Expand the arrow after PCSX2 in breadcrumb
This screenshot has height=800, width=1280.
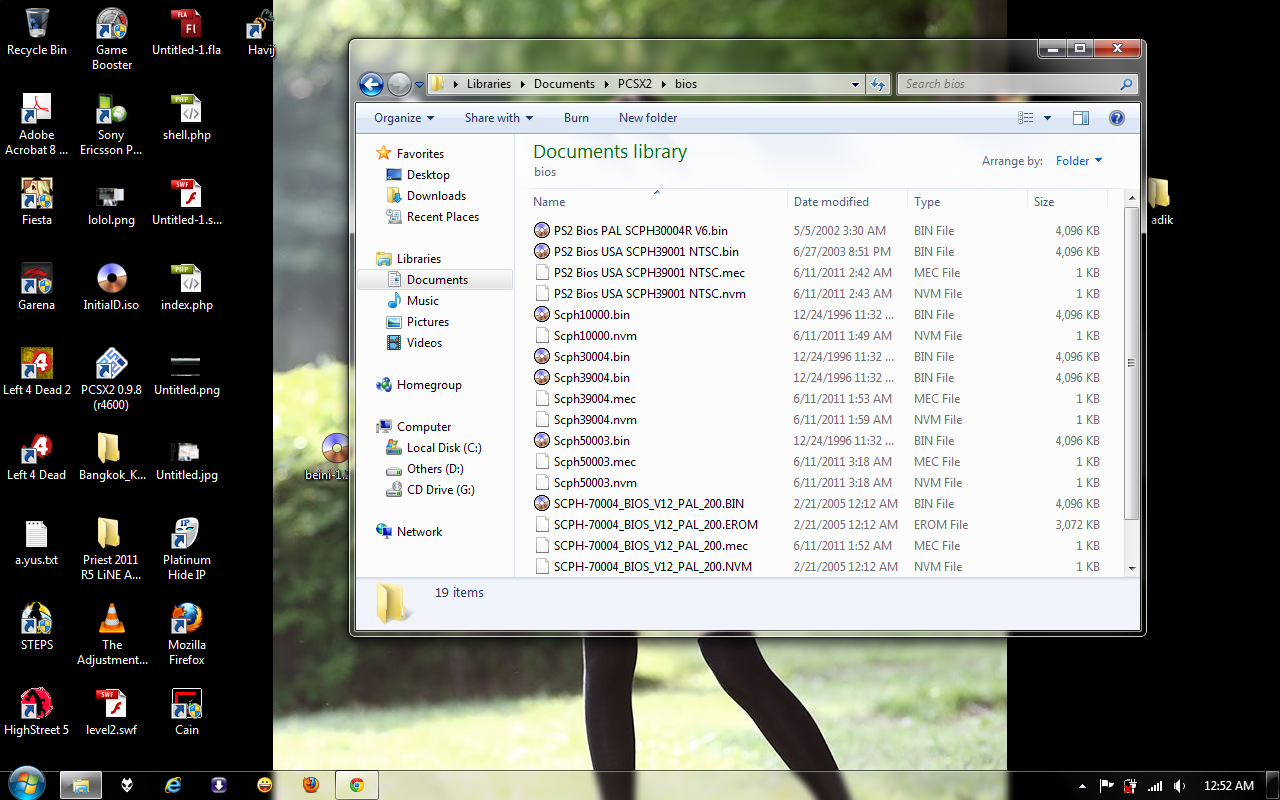pos(663,84)
